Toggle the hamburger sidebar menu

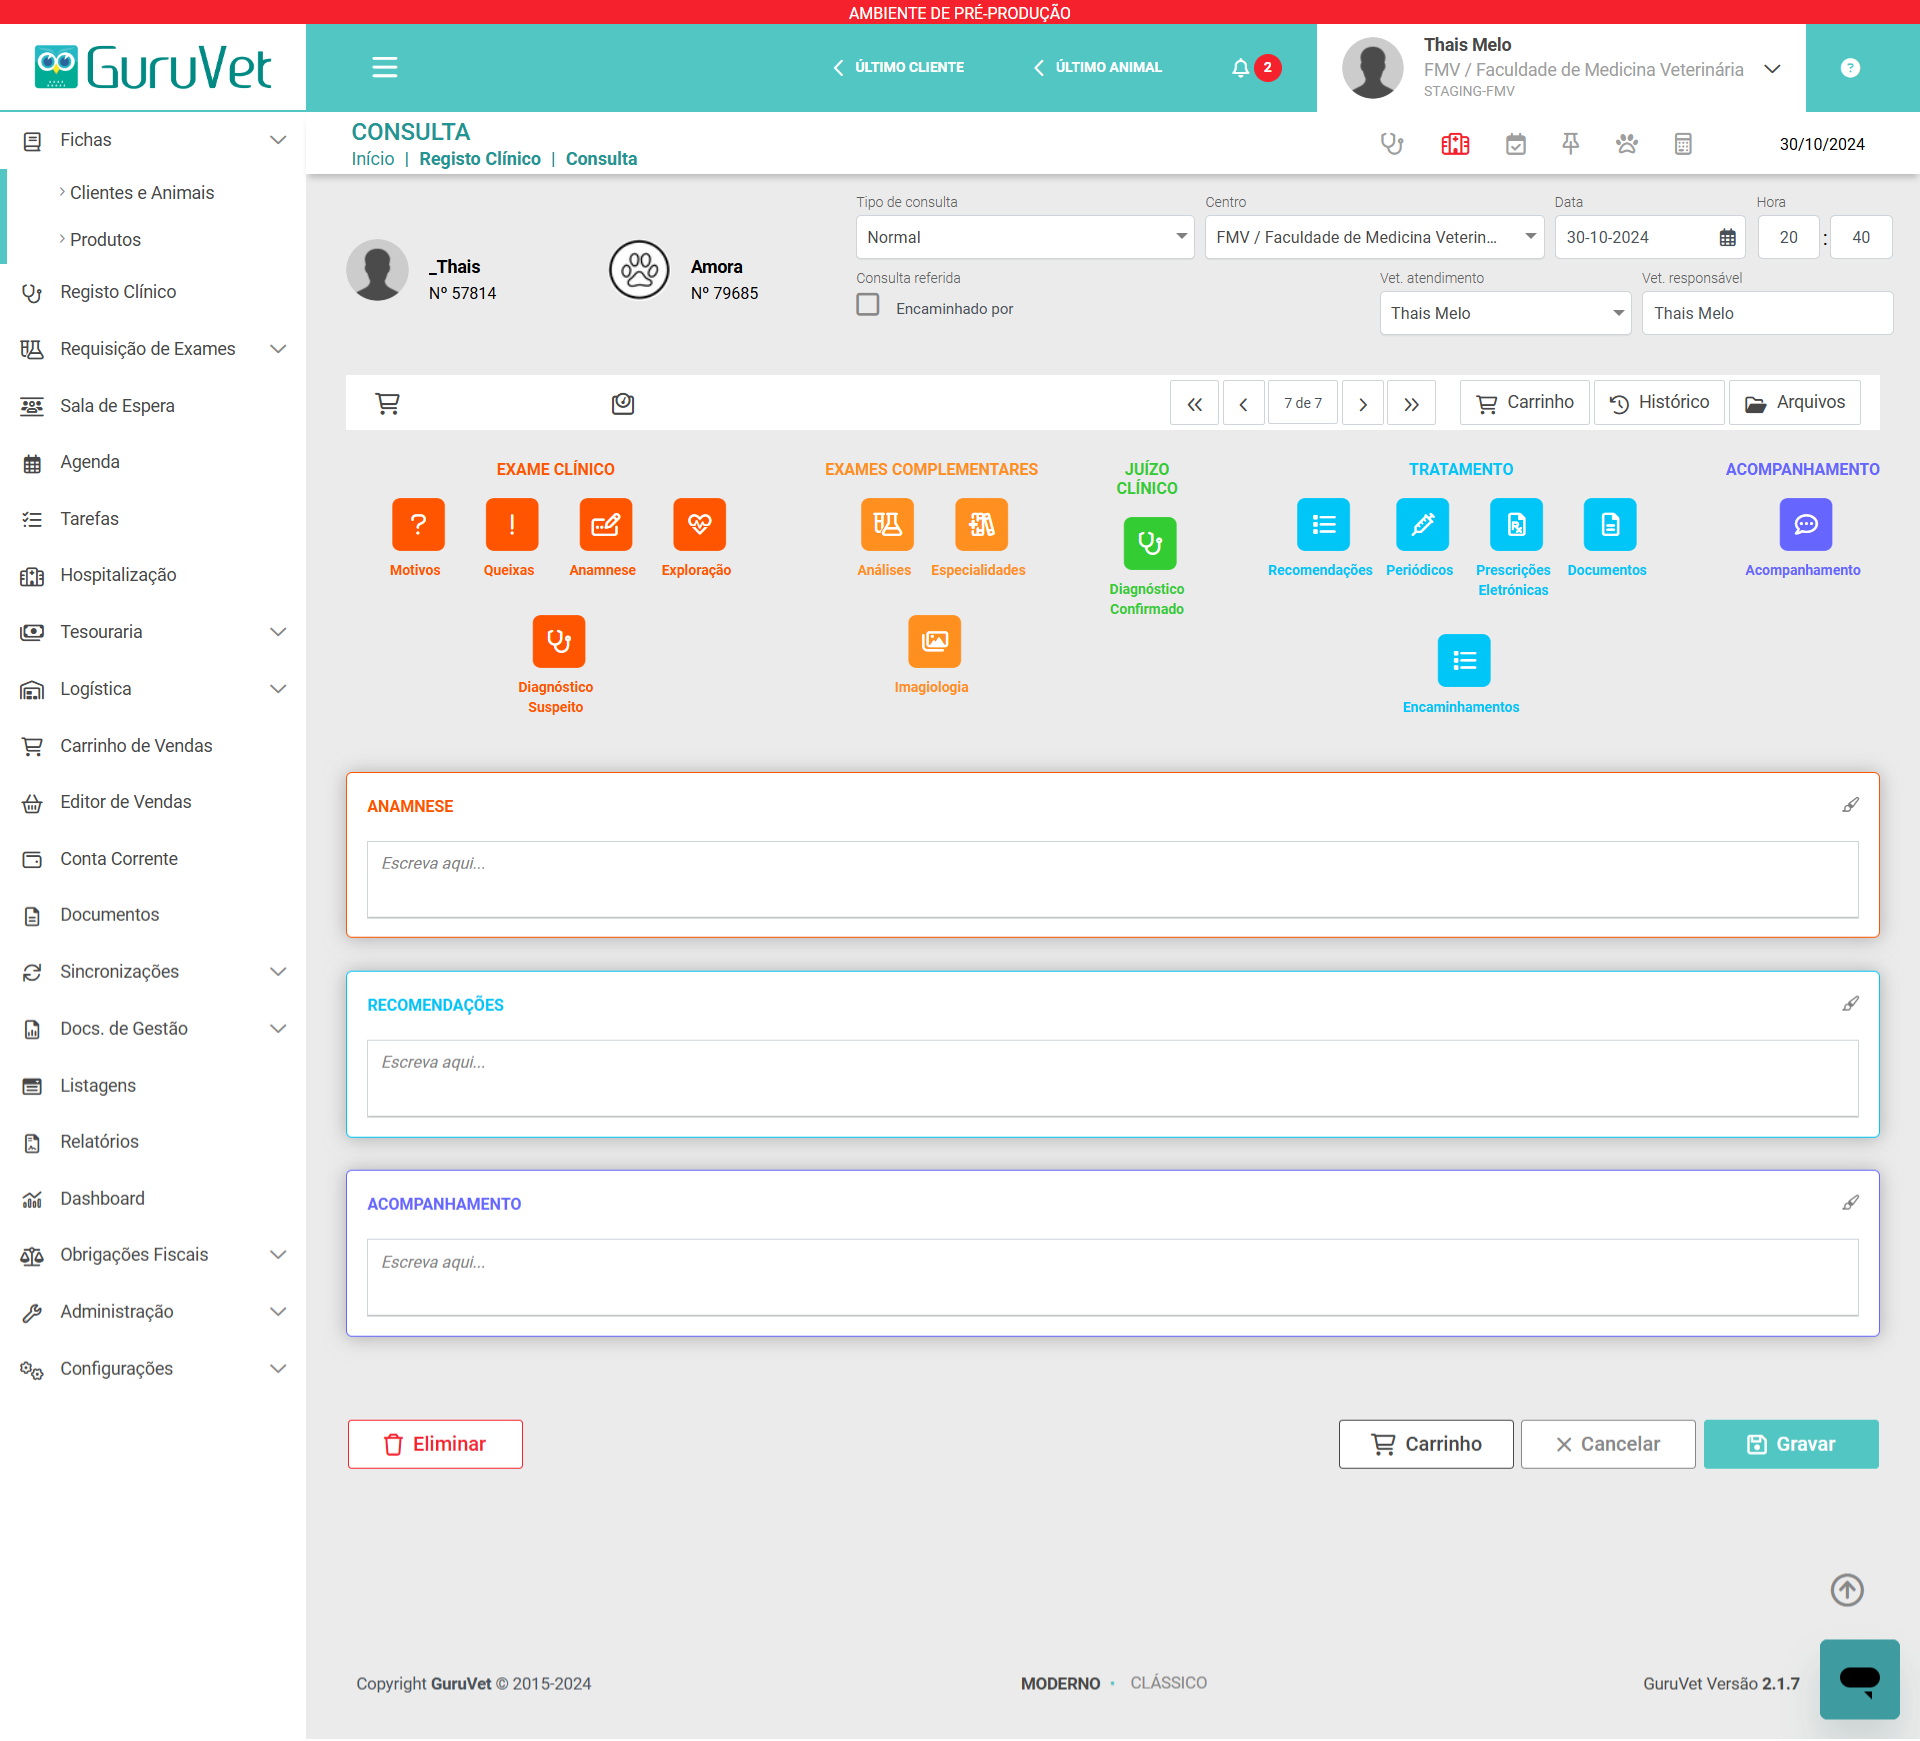point(384,67)
